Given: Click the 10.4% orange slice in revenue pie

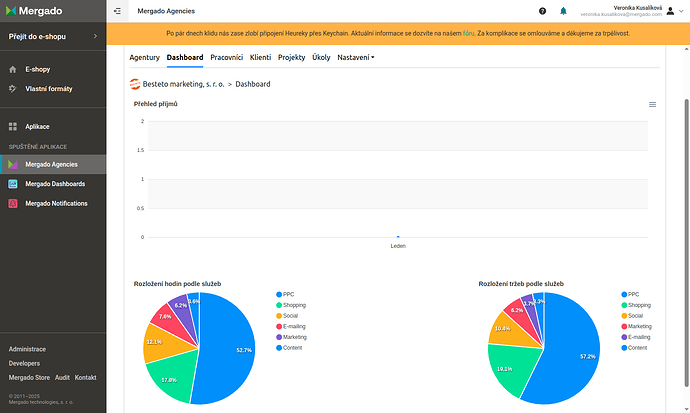Looking at the screenshot, I should click(x=513, y=331).
